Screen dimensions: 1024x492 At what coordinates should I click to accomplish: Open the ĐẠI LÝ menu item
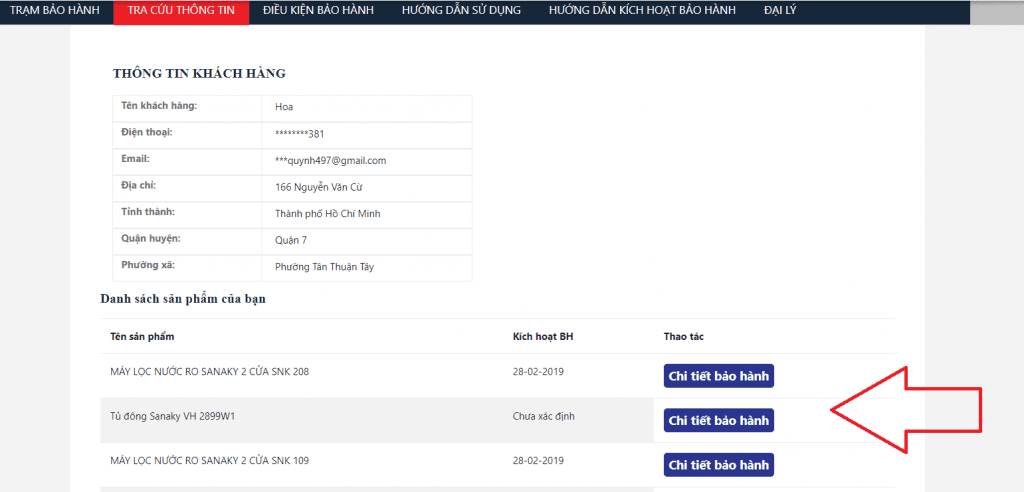point(779,11)
